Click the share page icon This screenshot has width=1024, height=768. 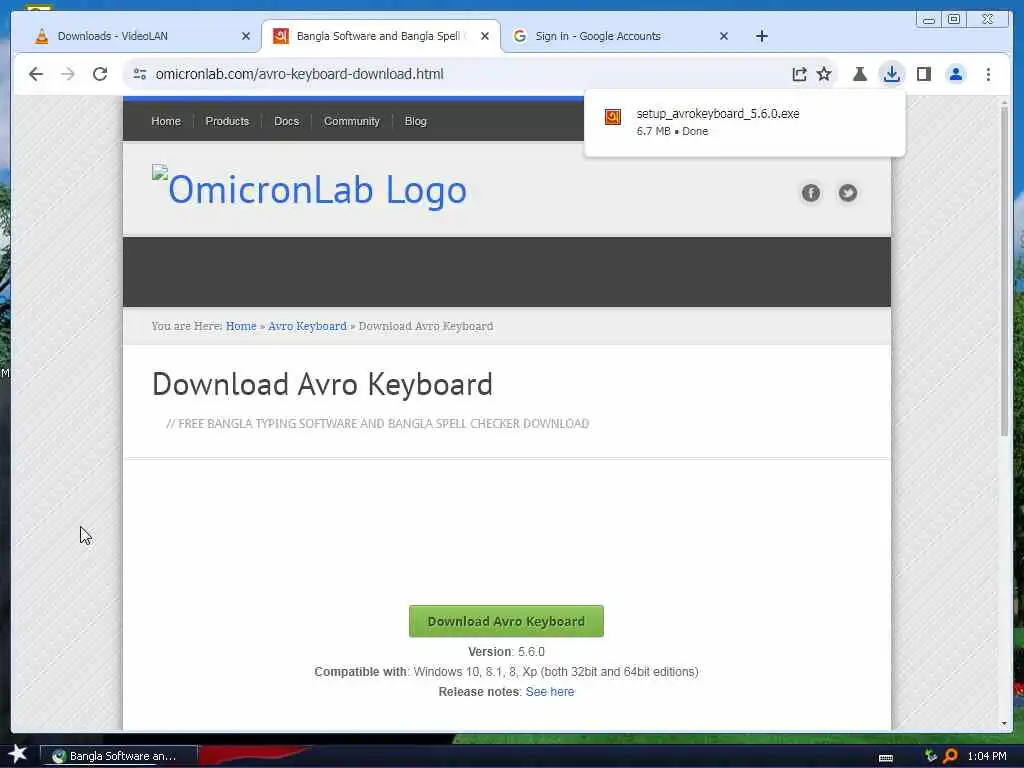tap(799, 74)
